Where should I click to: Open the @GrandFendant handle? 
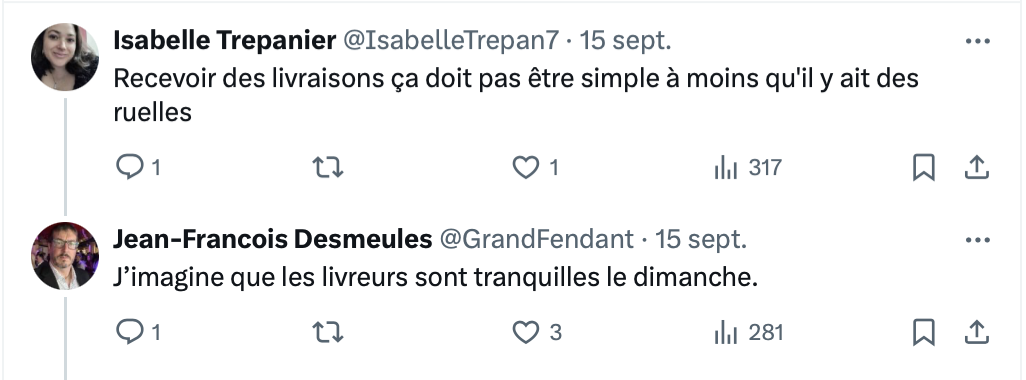pyautogui.click(x=536, y=239)
